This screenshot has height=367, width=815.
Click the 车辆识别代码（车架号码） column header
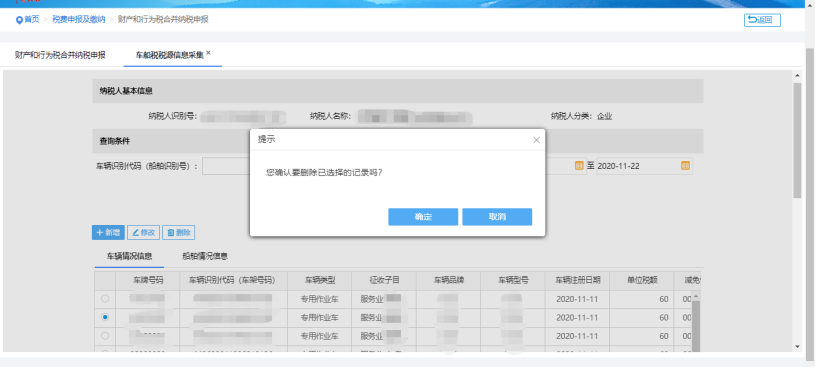[233, 280]
